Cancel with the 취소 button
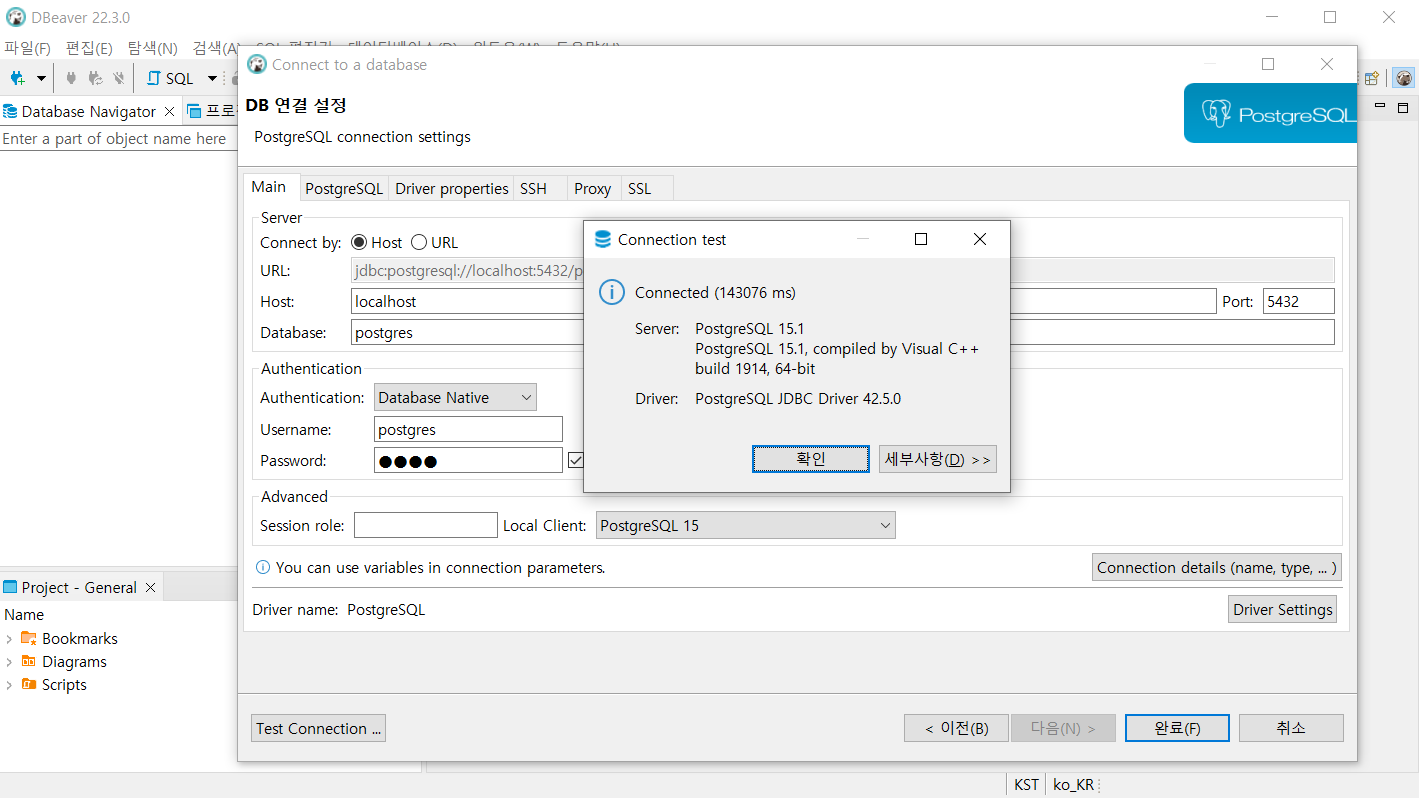 [x=1291, y=728]
